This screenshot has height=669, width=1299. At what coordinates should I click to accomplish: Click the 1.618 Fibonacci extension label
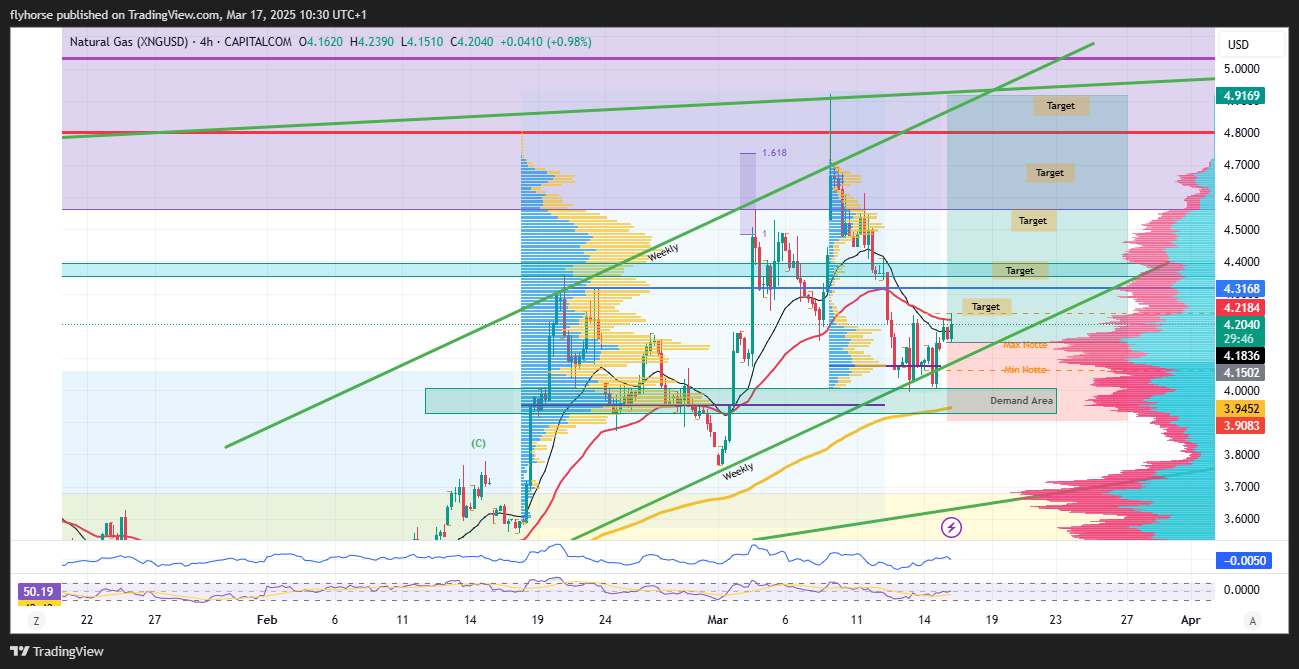773,153
